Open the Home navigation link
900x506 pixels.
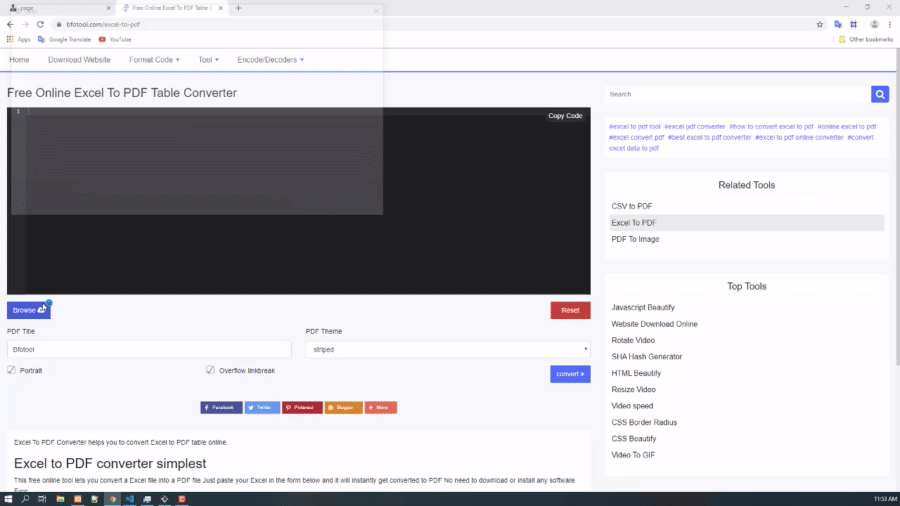(x=19, y=60)
